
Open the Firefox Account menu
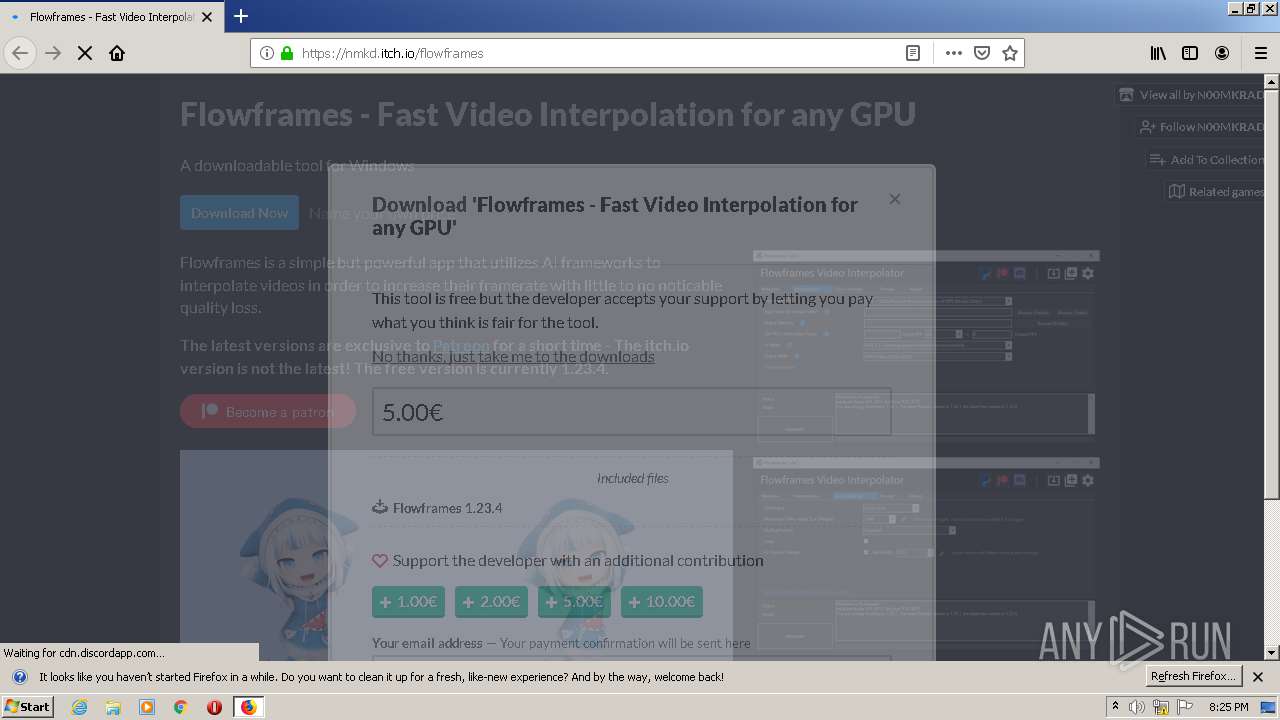click(1222, 53)
